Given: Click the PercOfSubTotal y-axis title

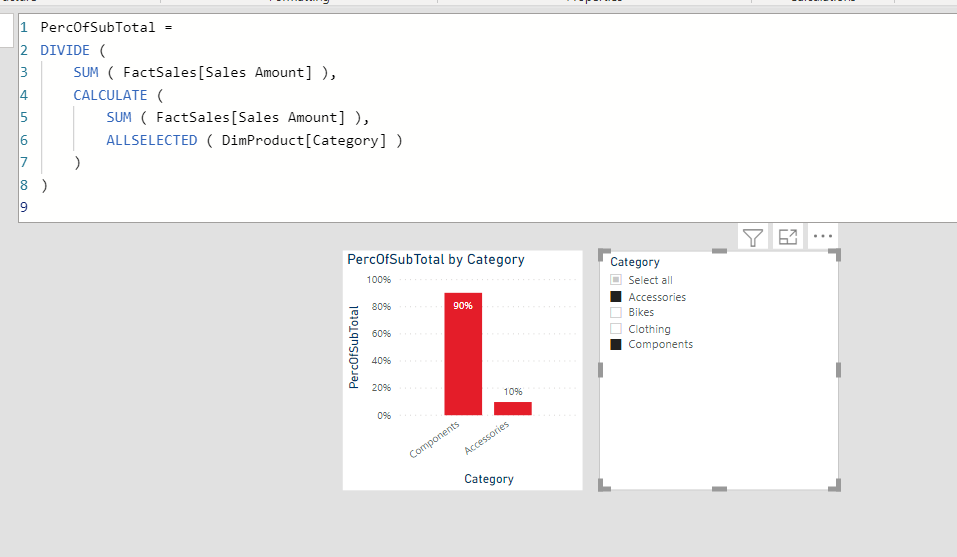Looking at the screenshot, I should tap(353, 347).
